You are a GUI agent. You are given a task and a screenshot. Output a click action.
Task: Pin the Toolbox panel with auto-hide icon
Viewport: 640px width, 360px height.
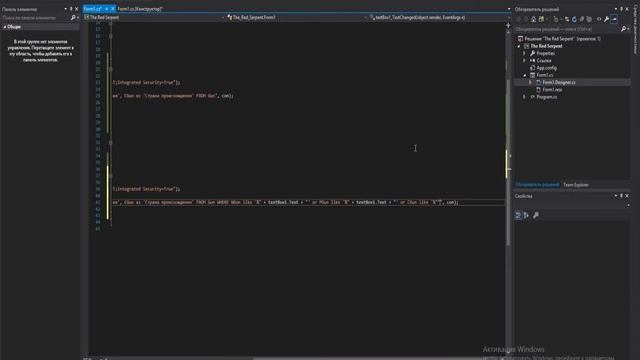coord(71,9)
